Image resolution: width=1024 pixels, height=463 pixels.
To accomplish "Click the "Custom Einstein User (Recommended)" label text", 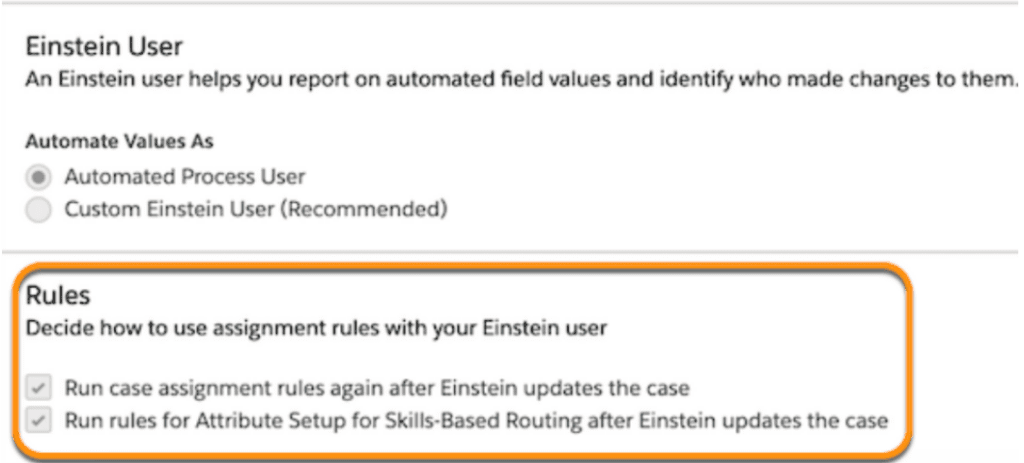I will coord(255,210).
